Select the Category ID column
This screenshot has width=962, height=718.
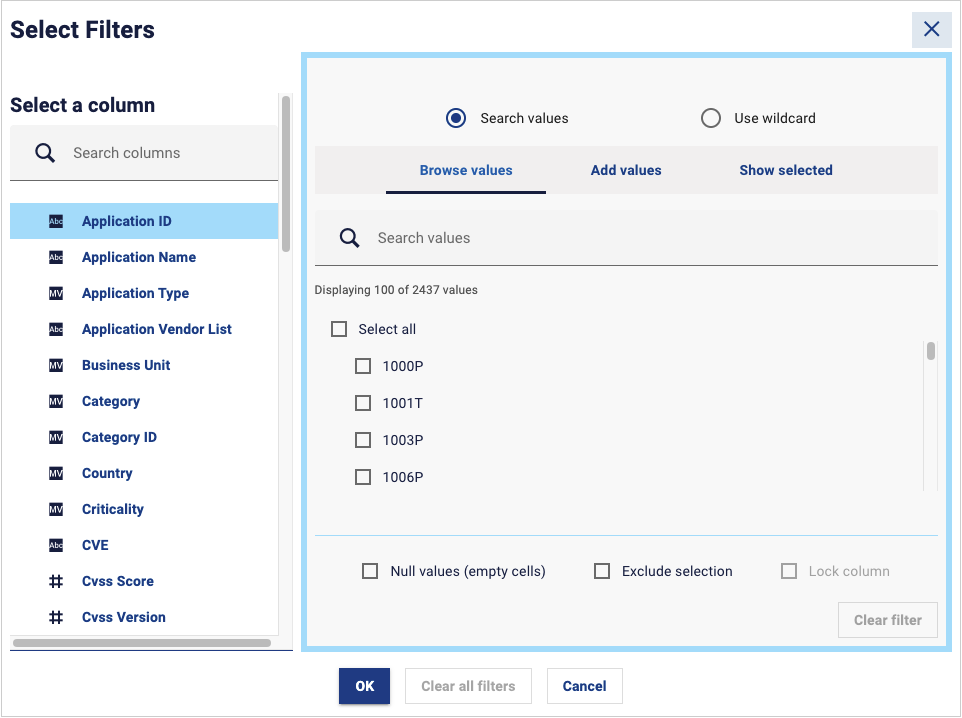[x=144, y=438]
